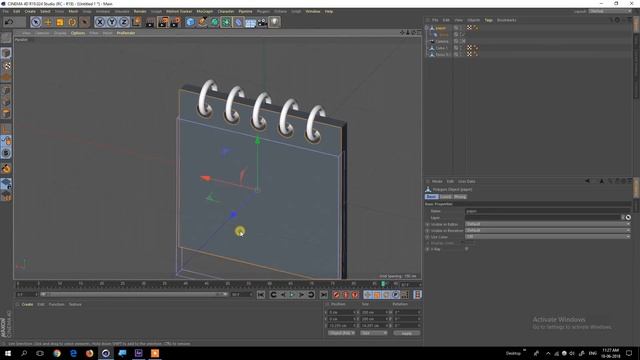Click the Deformer (Bend) icon
640x360 pixels.
point(238,22)
